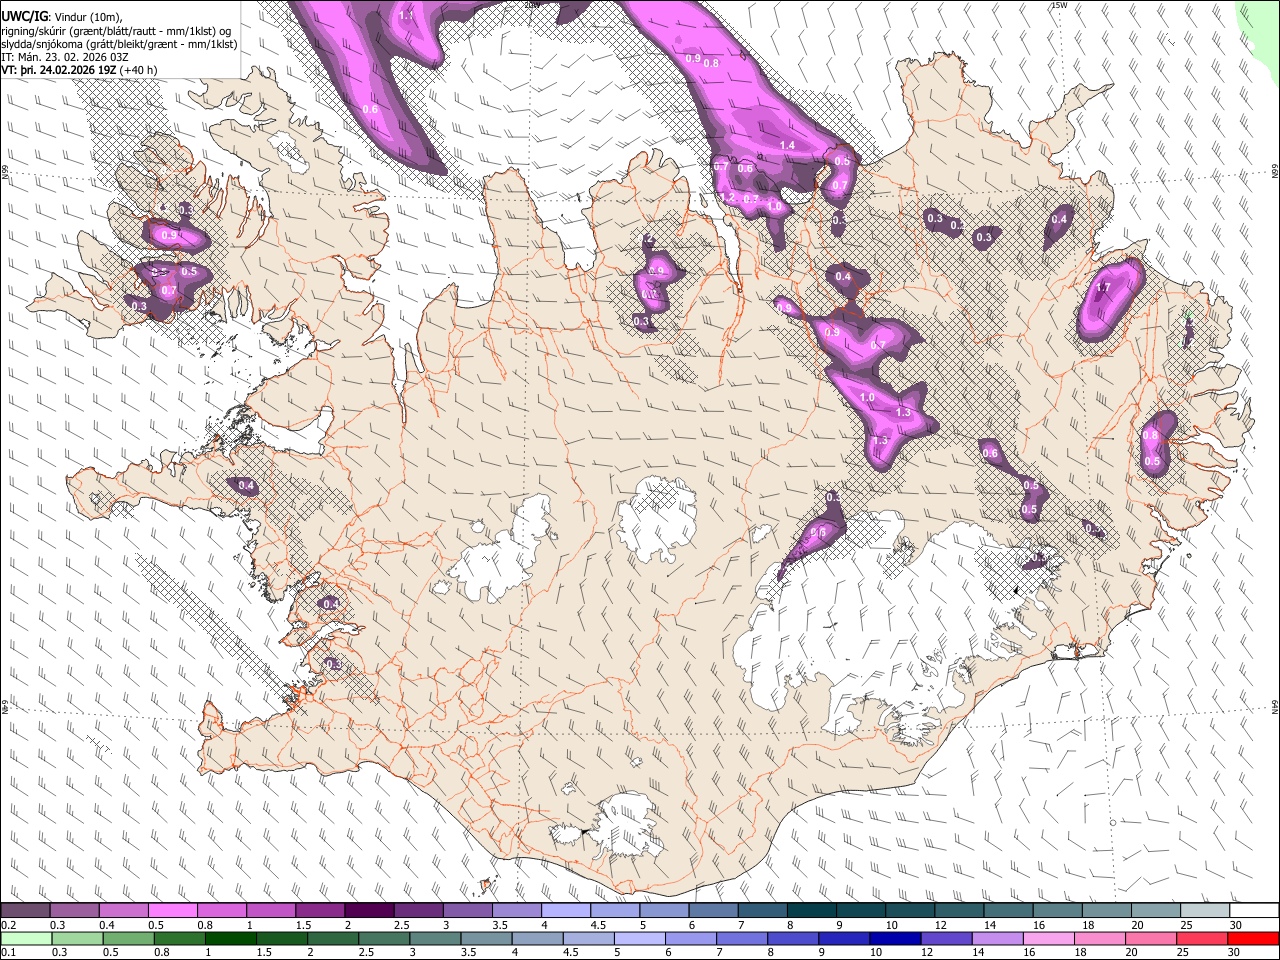Select the bottom-row legend swatch starting at 2
Viewport: 1280px width, 960px height.
coord(333,938)
